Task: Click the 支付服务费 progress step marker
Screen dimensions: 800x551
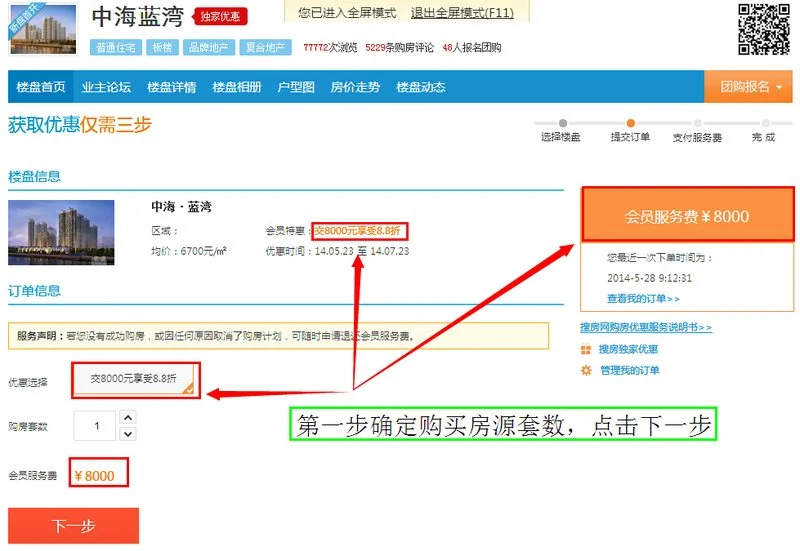Action: [x=697, y=123]
